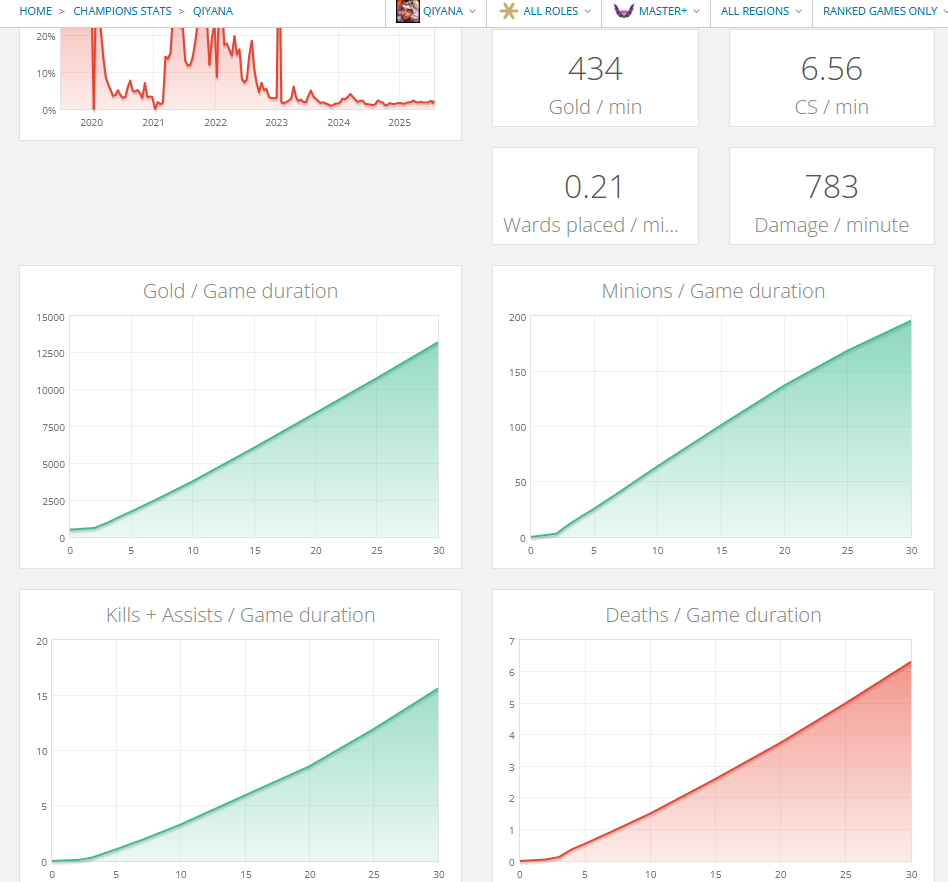Expand the ALL REGIONS dropdown
This screenshot has width=948, height=882.
(761, 11)
